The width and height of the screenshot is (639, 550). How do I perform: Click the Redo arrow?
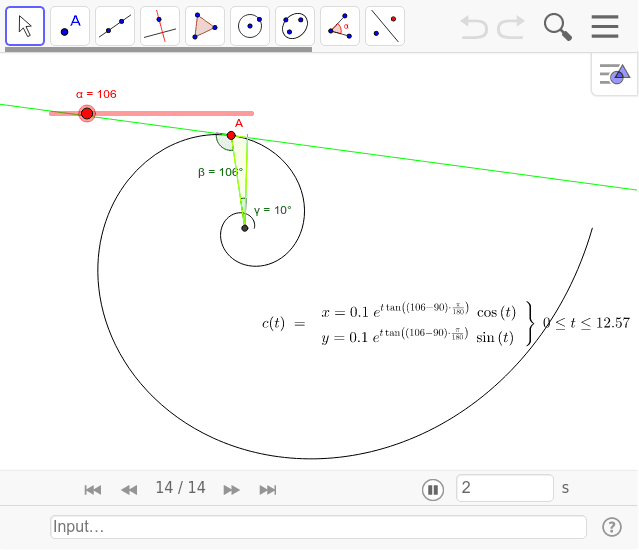511,27
